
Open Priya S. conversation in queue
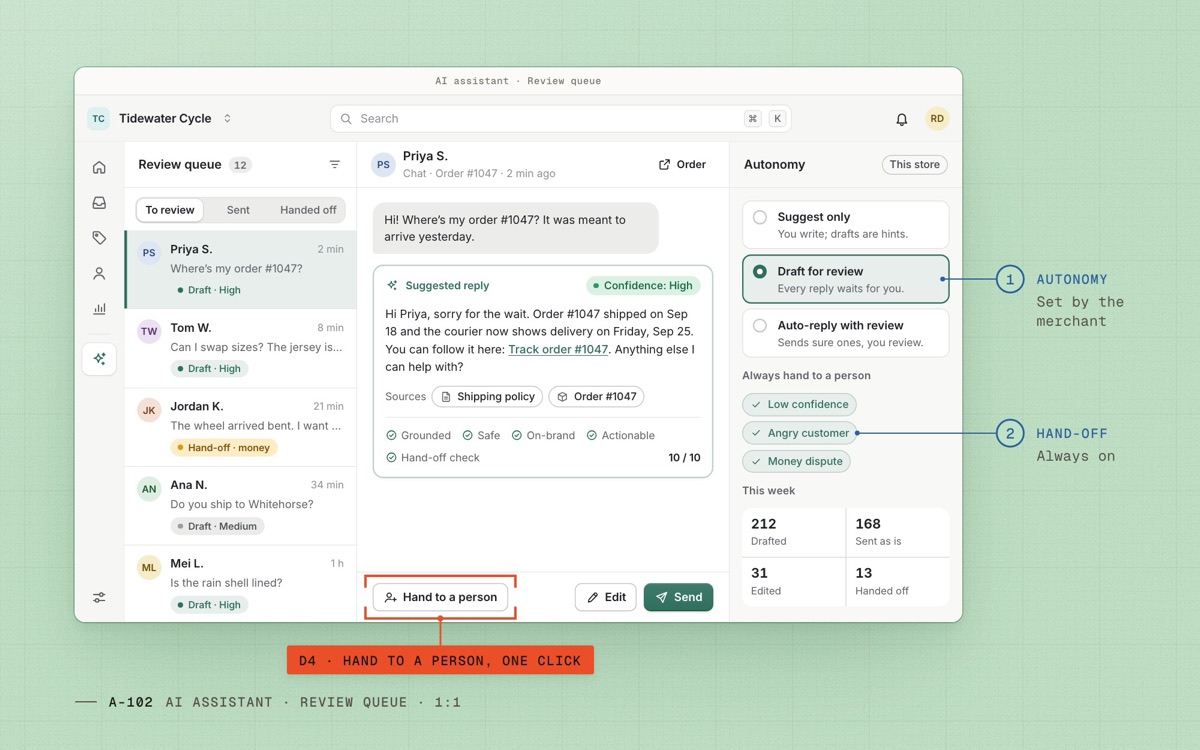coord(240,270)
